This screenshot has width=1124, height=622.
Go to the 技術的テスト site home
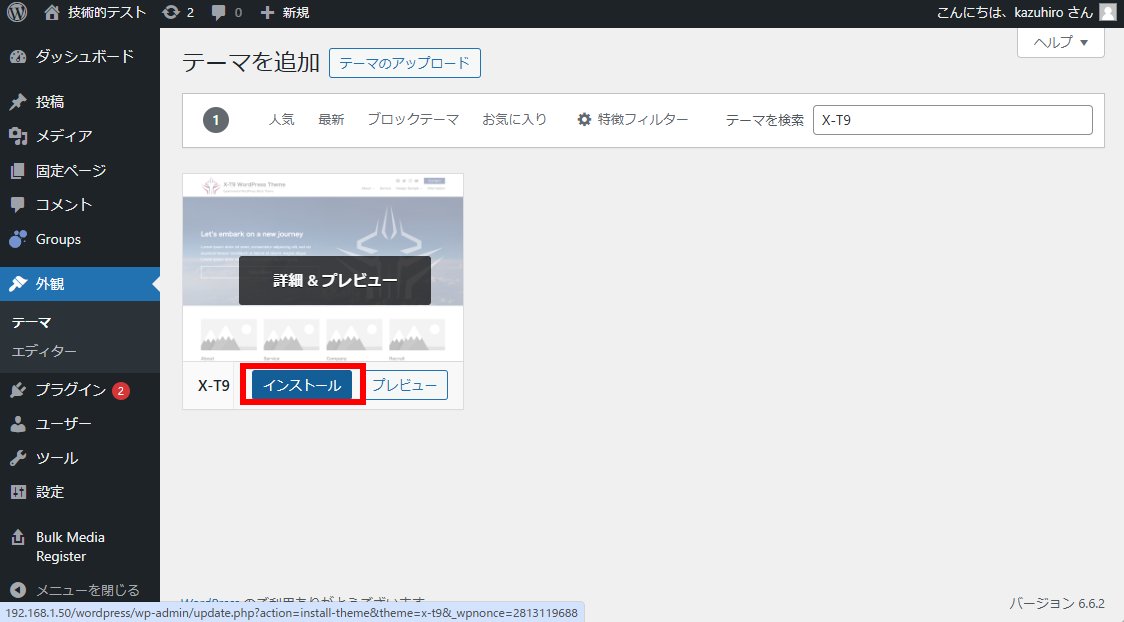[106, 13]
